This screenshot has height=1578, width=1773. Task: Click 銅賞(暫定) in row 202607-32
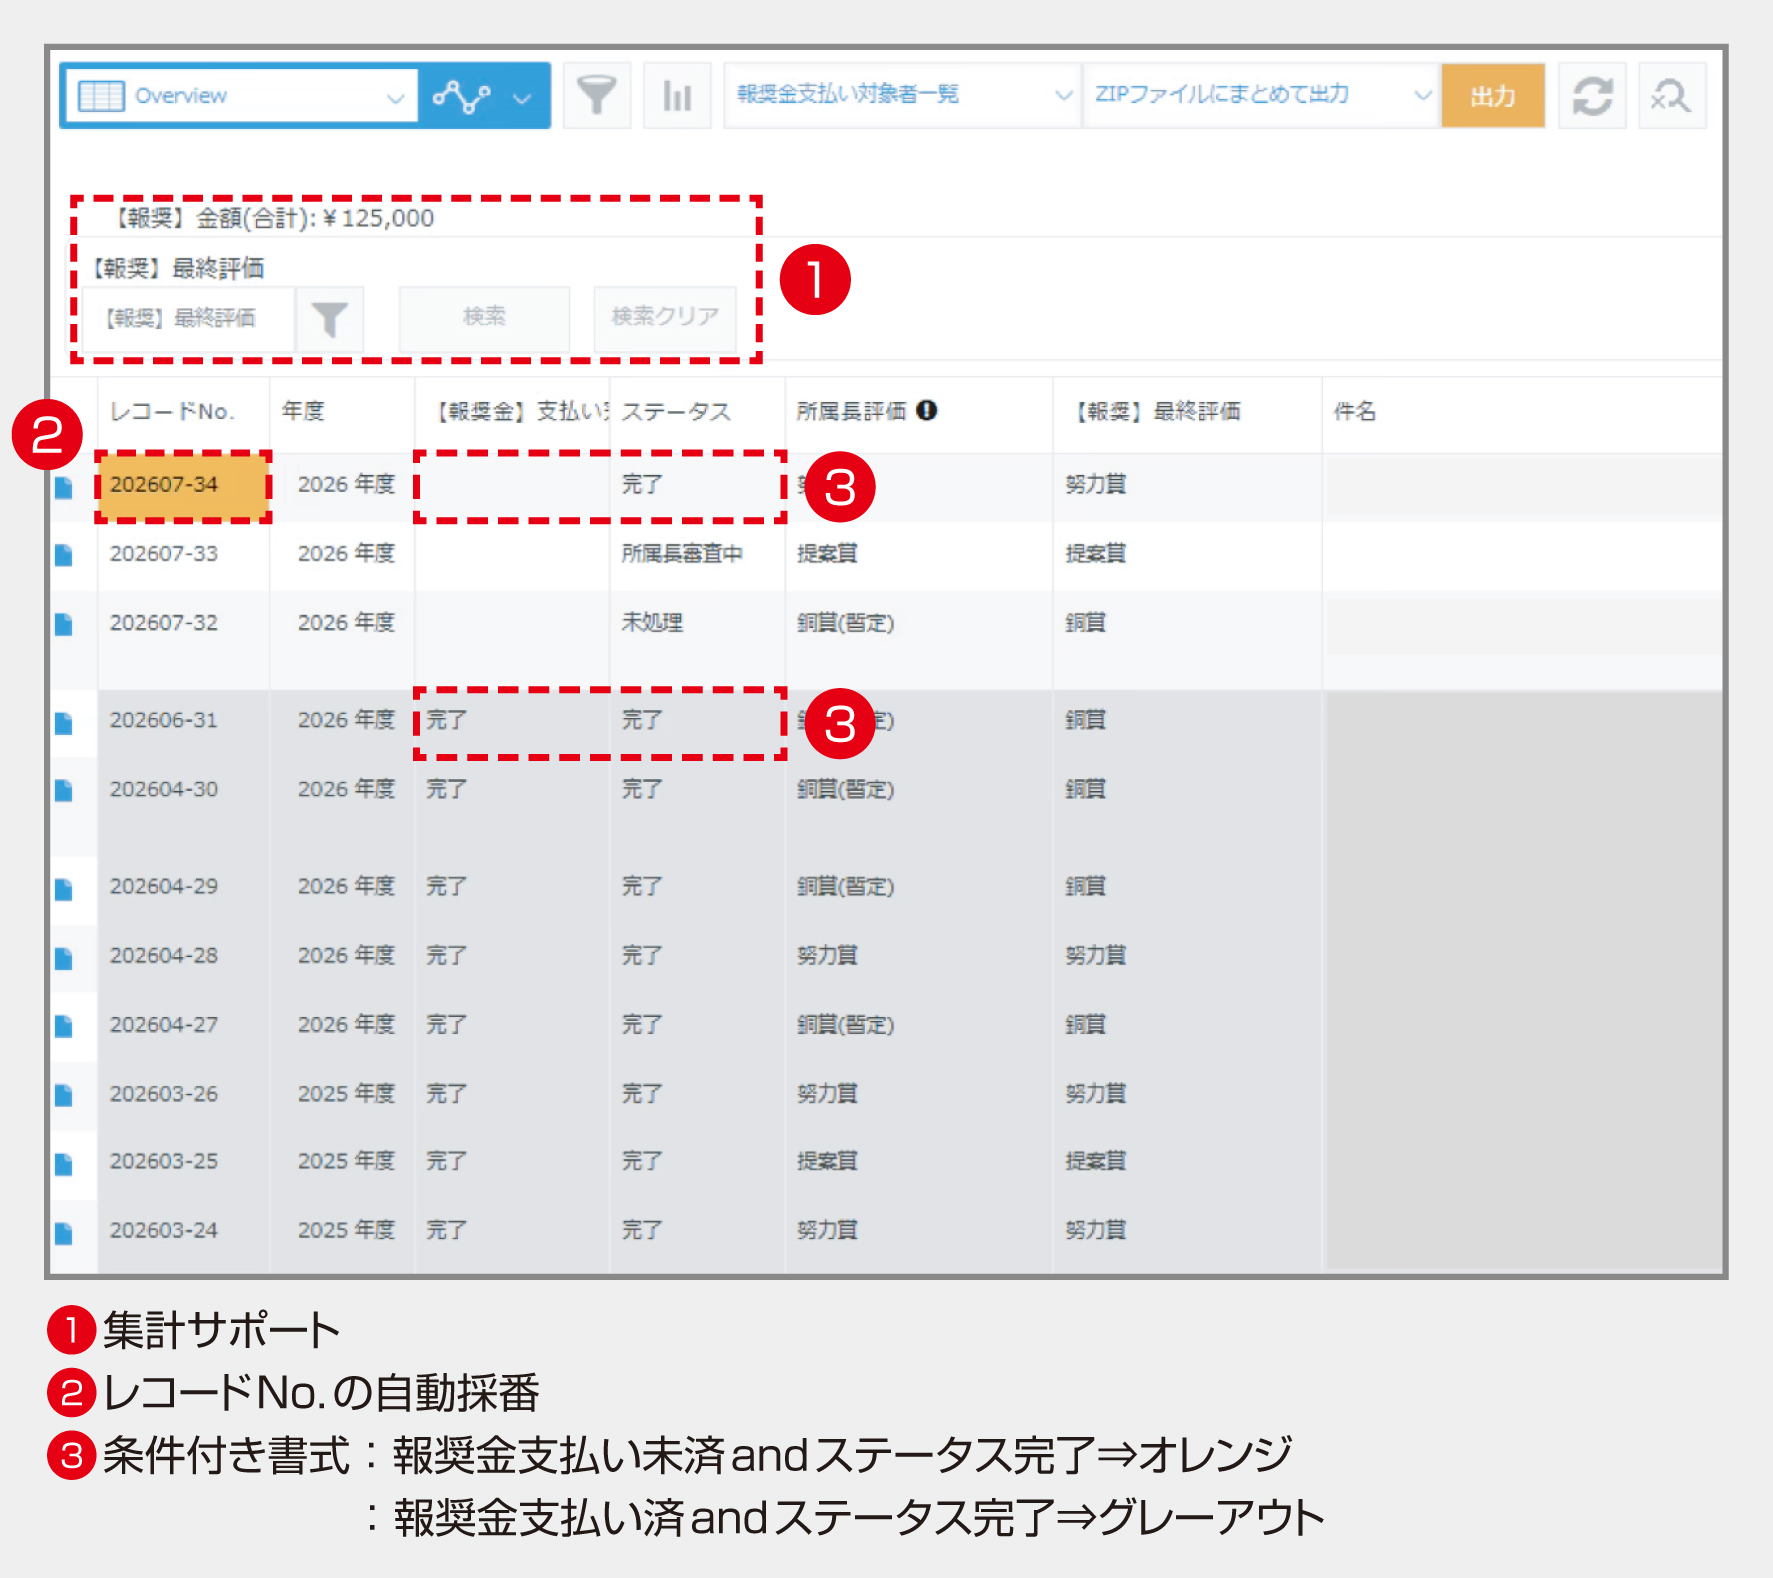point(846,622)
